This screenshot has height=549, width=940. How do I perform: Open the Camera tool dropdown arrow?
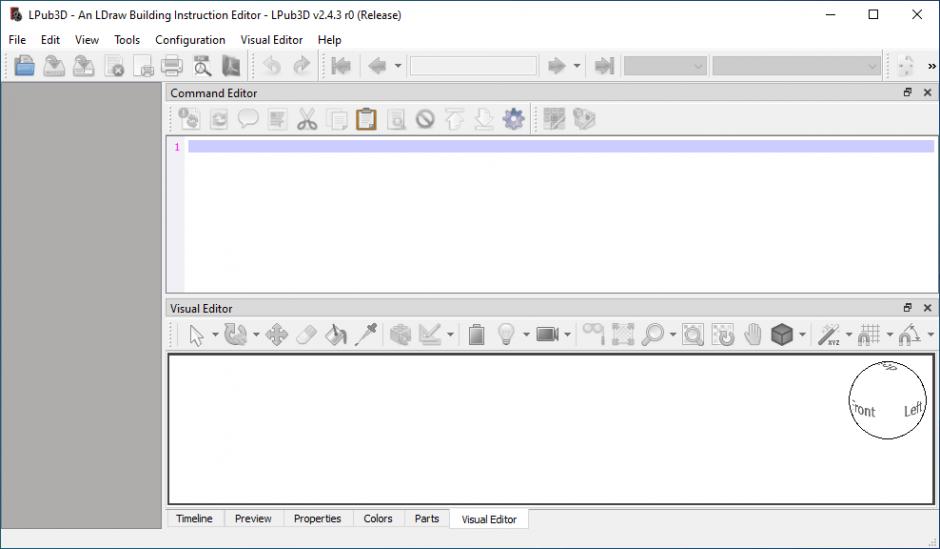point(567,335)
